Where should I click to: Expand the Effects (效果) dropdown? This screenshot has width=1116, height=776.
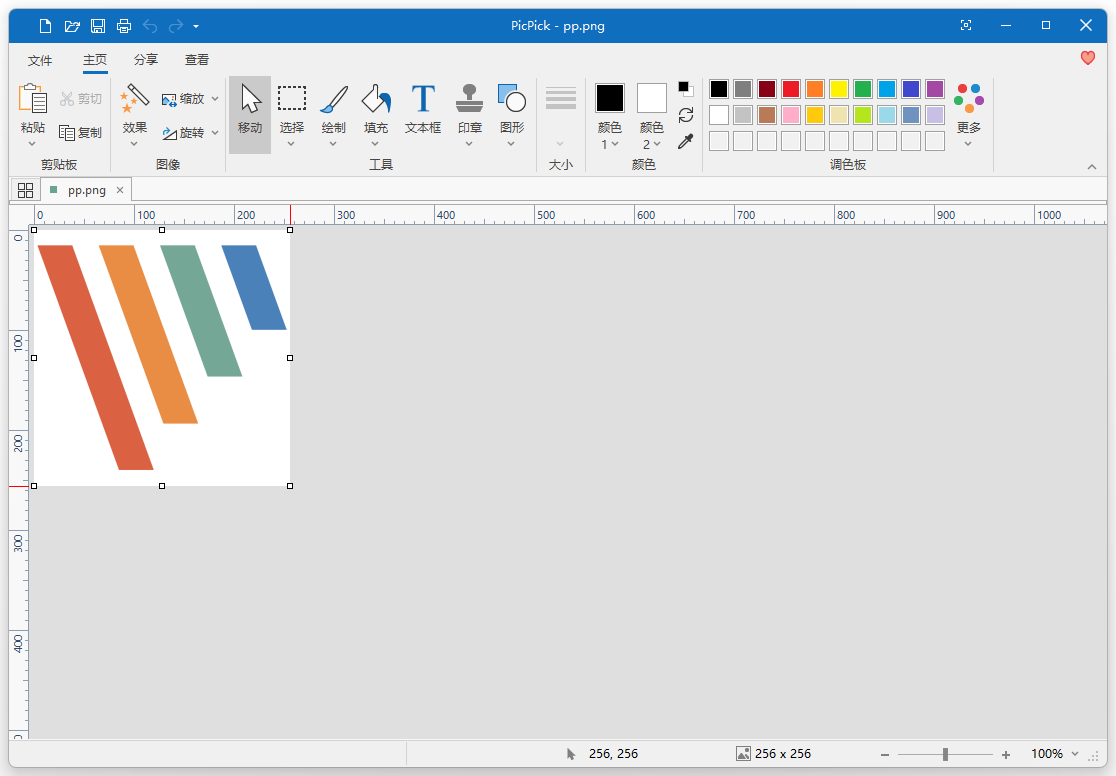[134, 127]
